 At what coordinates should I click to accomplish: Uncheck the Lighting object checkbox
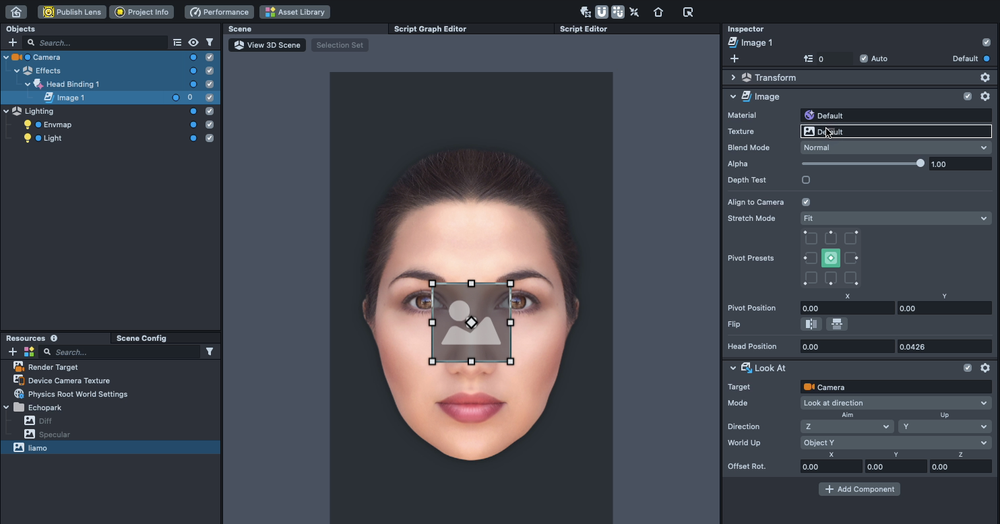(209, 111)
